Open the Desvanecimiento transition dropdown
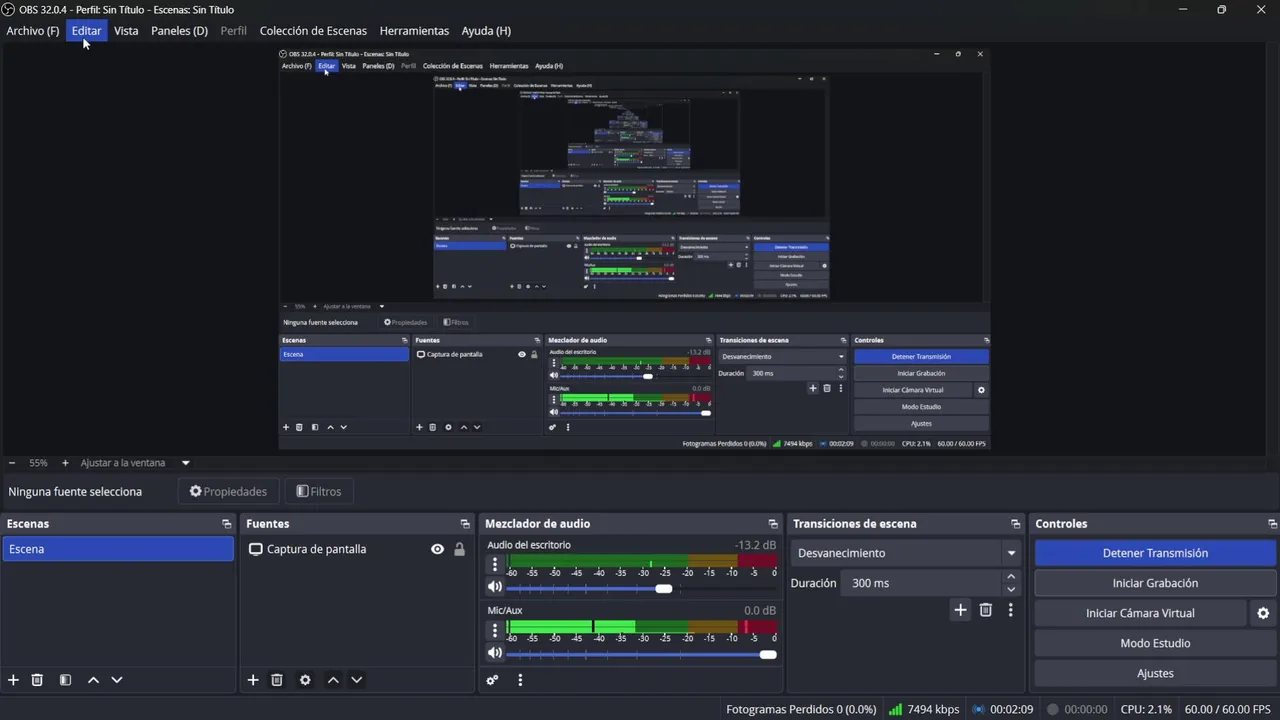Viewport: 1280px width, 720px height. (x=906, y=553)
